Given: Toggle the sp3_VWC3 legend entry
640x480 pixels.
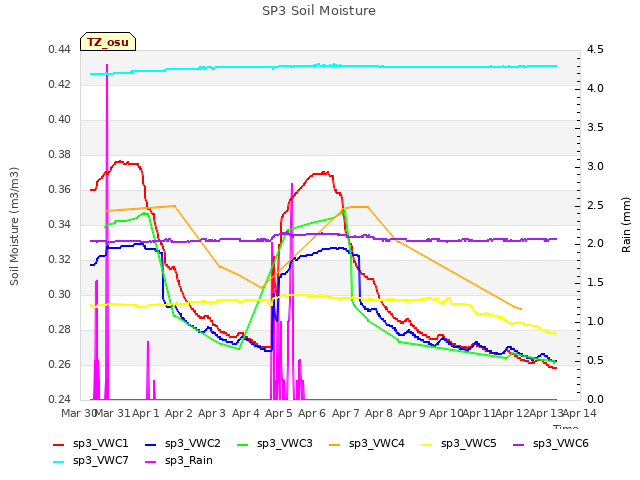Looking at the screenshot, I should point(275,444).
